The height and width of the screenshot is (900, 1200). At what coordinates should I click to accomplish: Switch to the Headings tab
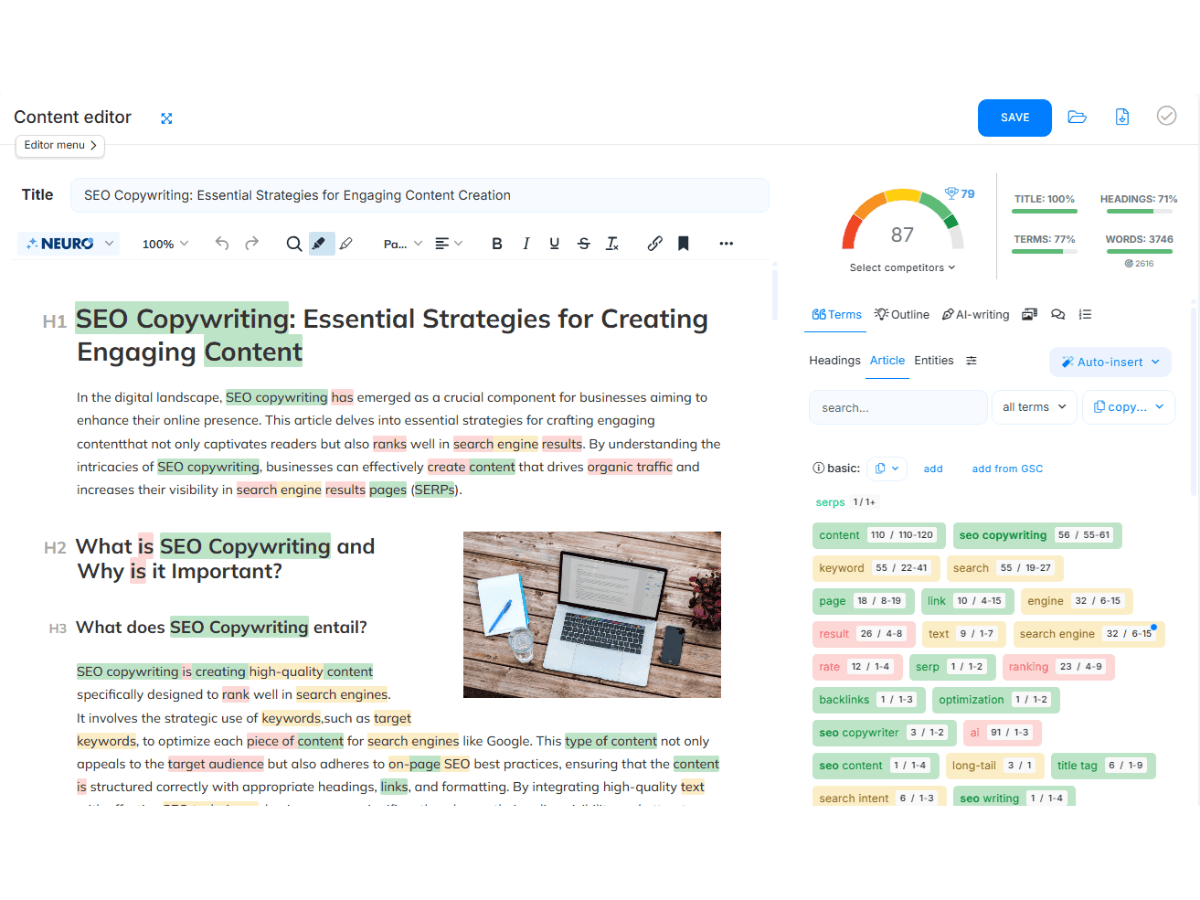pos(834,360)
